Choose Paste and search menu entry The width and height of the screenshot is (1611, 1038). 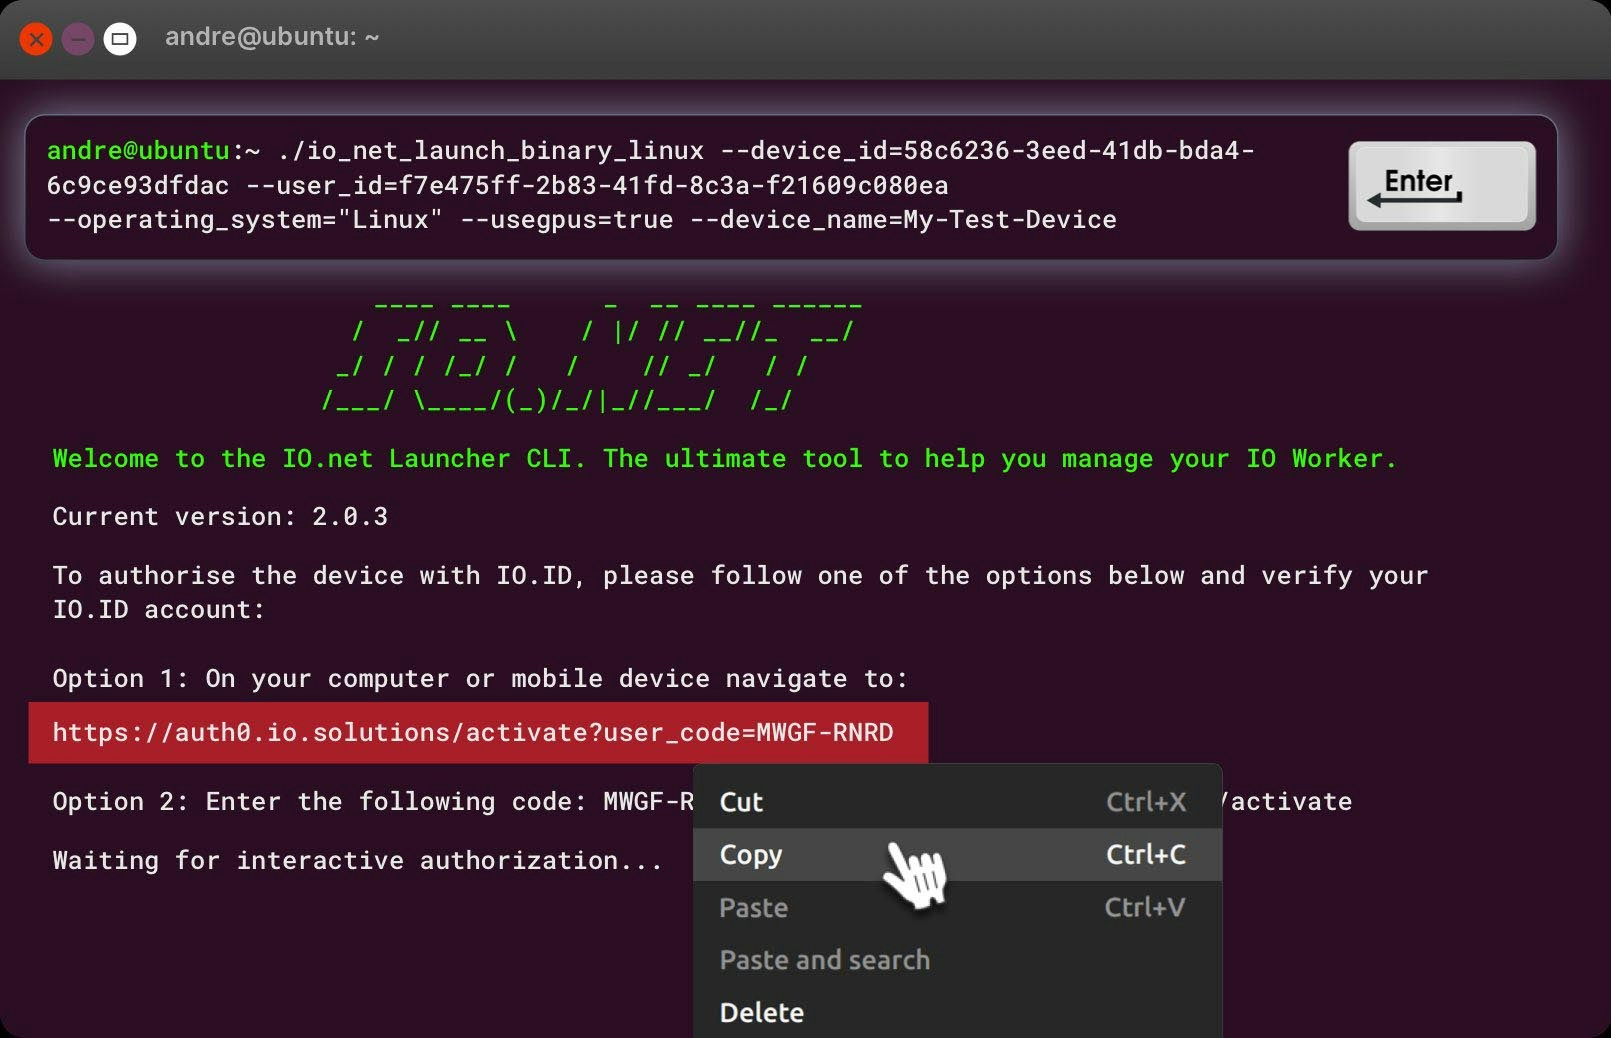click(957, 960)
